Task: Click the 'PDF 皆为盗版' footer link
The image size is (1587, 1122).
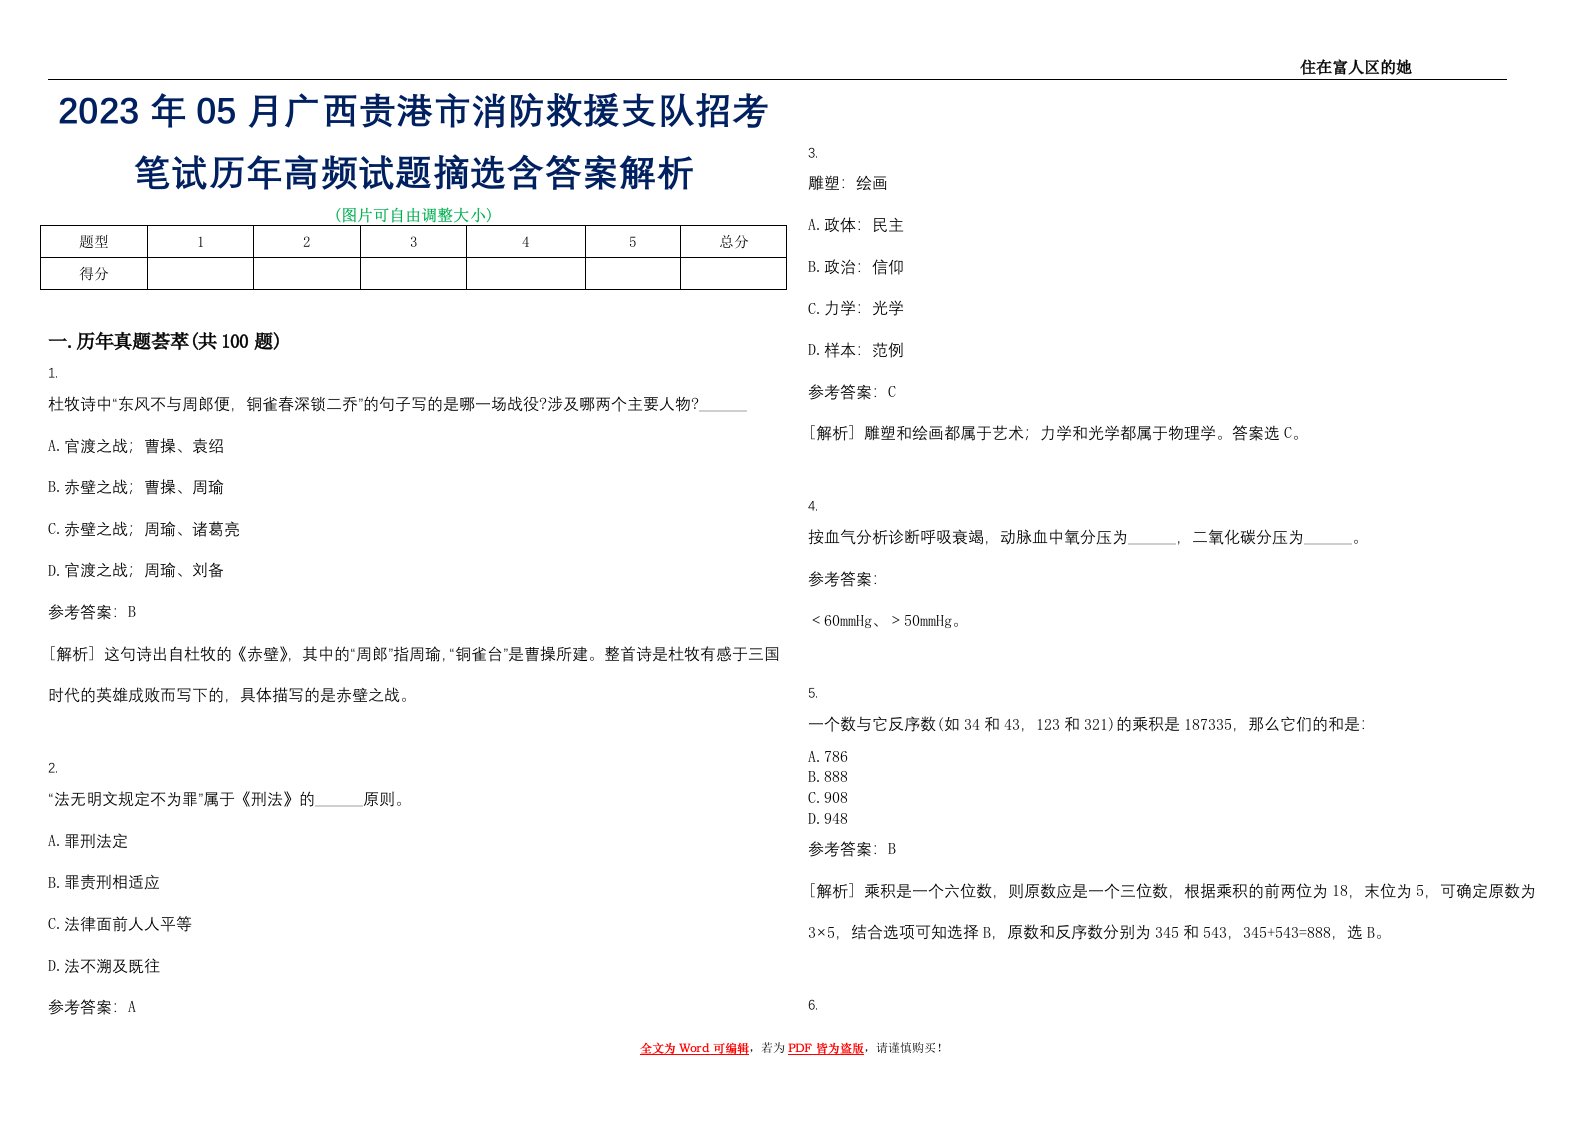Action: click(x=826, y=1048)
